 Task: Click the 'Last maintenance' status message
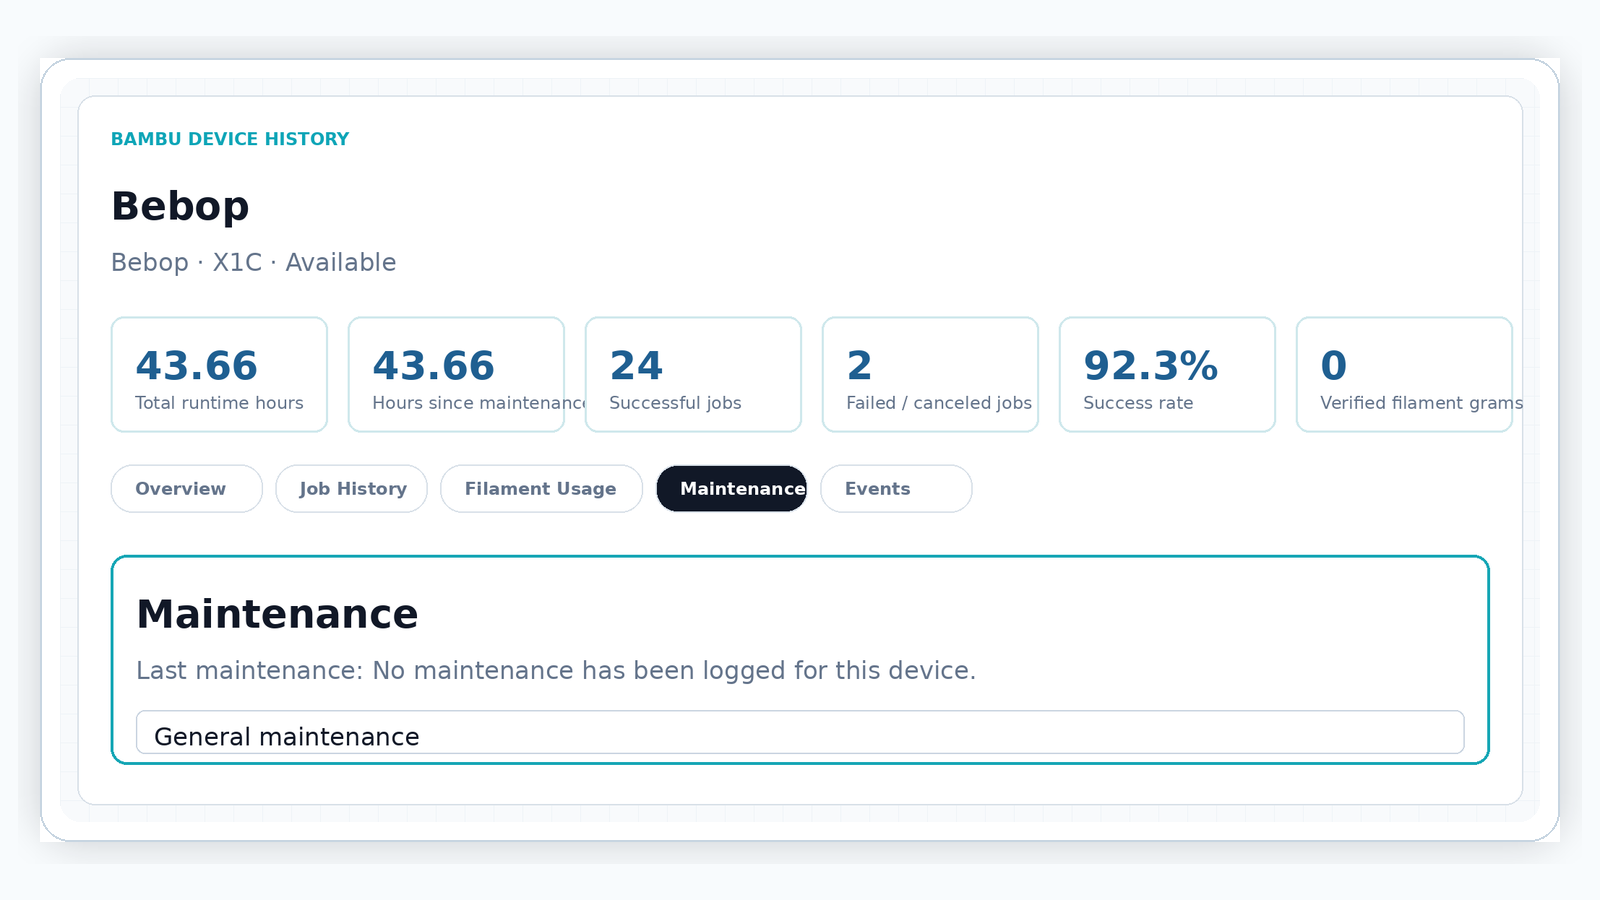(x=556, y=670)
